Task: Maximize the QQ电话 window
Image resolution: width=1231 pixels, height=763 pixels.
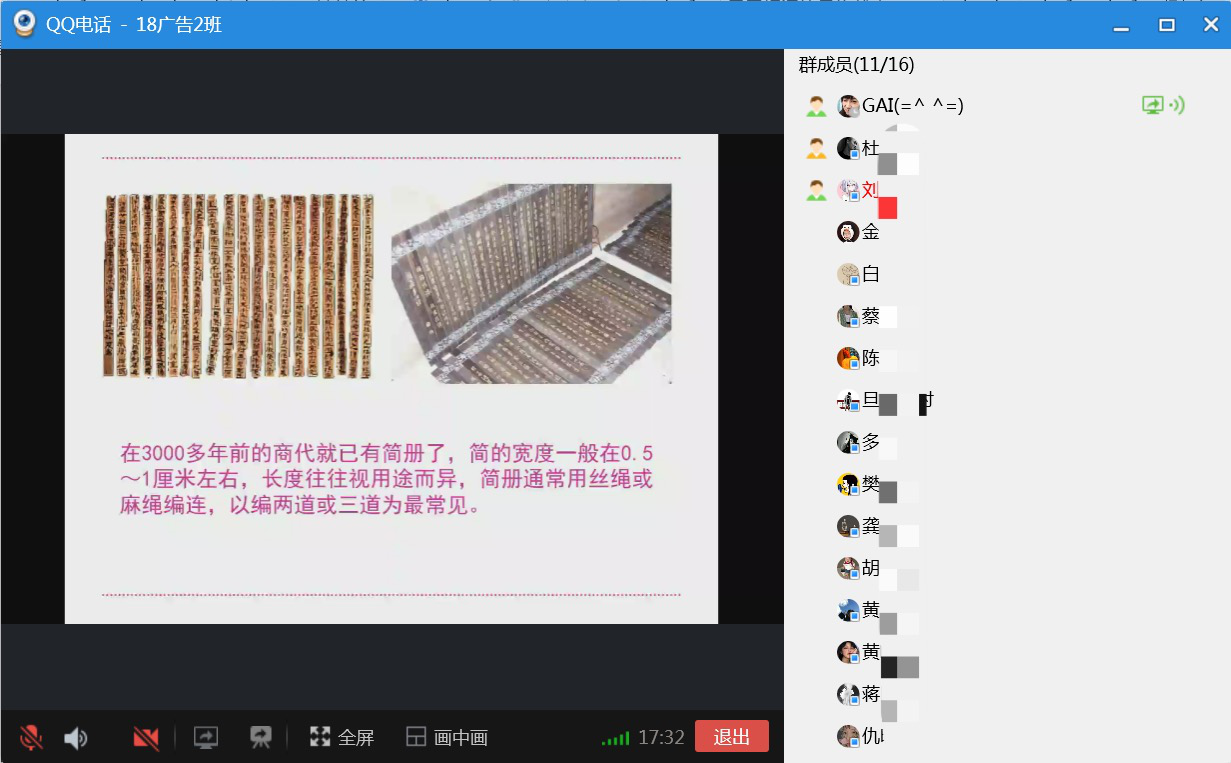Action: [x=1166, y=25]
